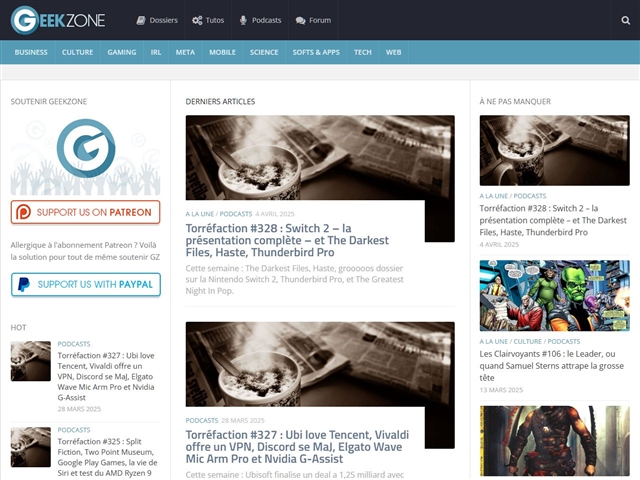The image size is (640, 480).
Task: Click the large round G logo in the sidebar
Action: [x=86, y=148]
